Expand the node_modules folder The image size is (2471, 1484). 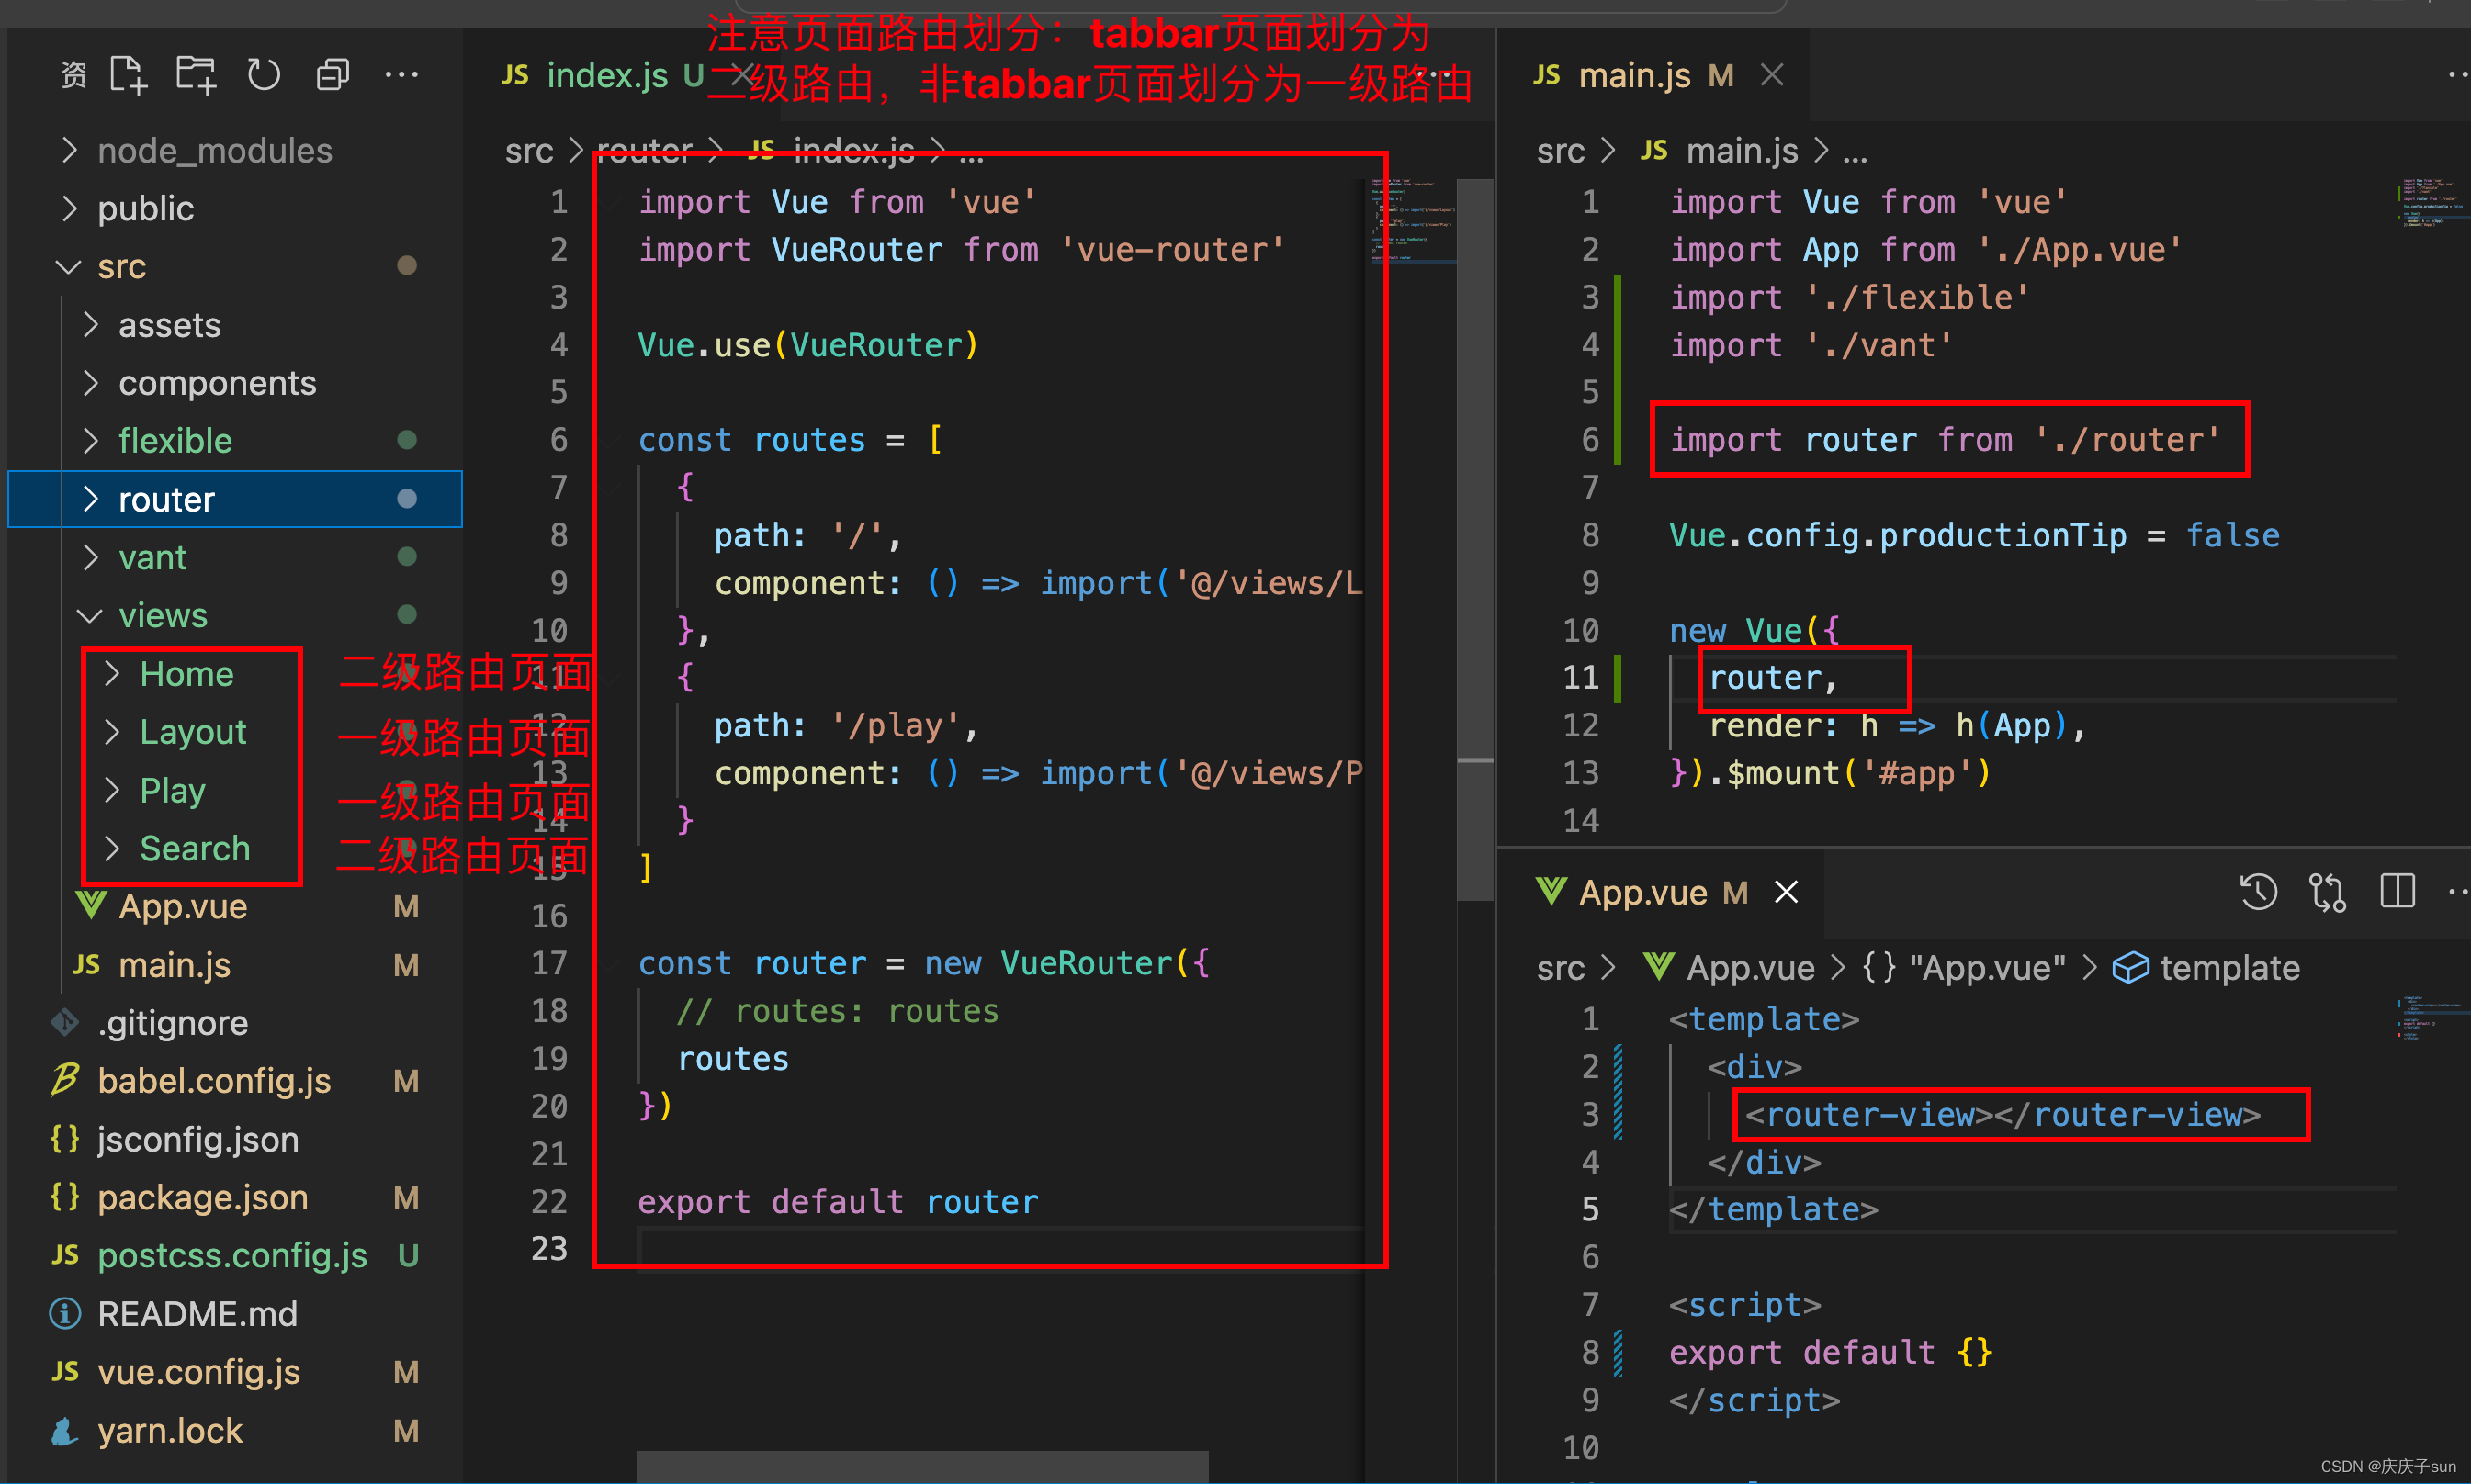click(x=214, y=150)
